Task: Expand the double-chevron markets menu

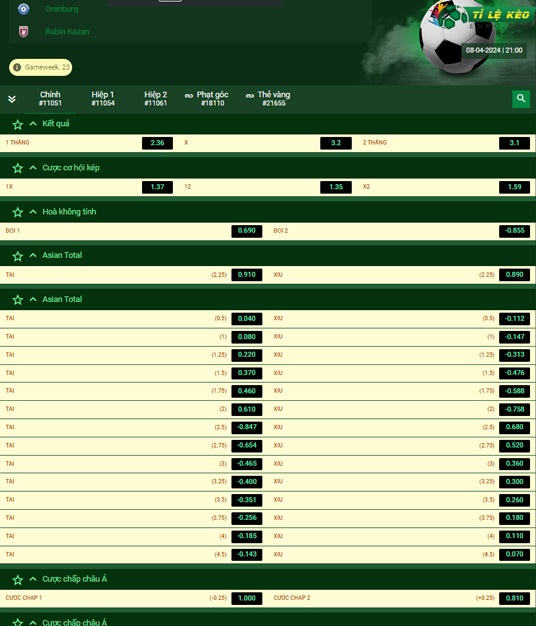Action: (x=12, y=99)
